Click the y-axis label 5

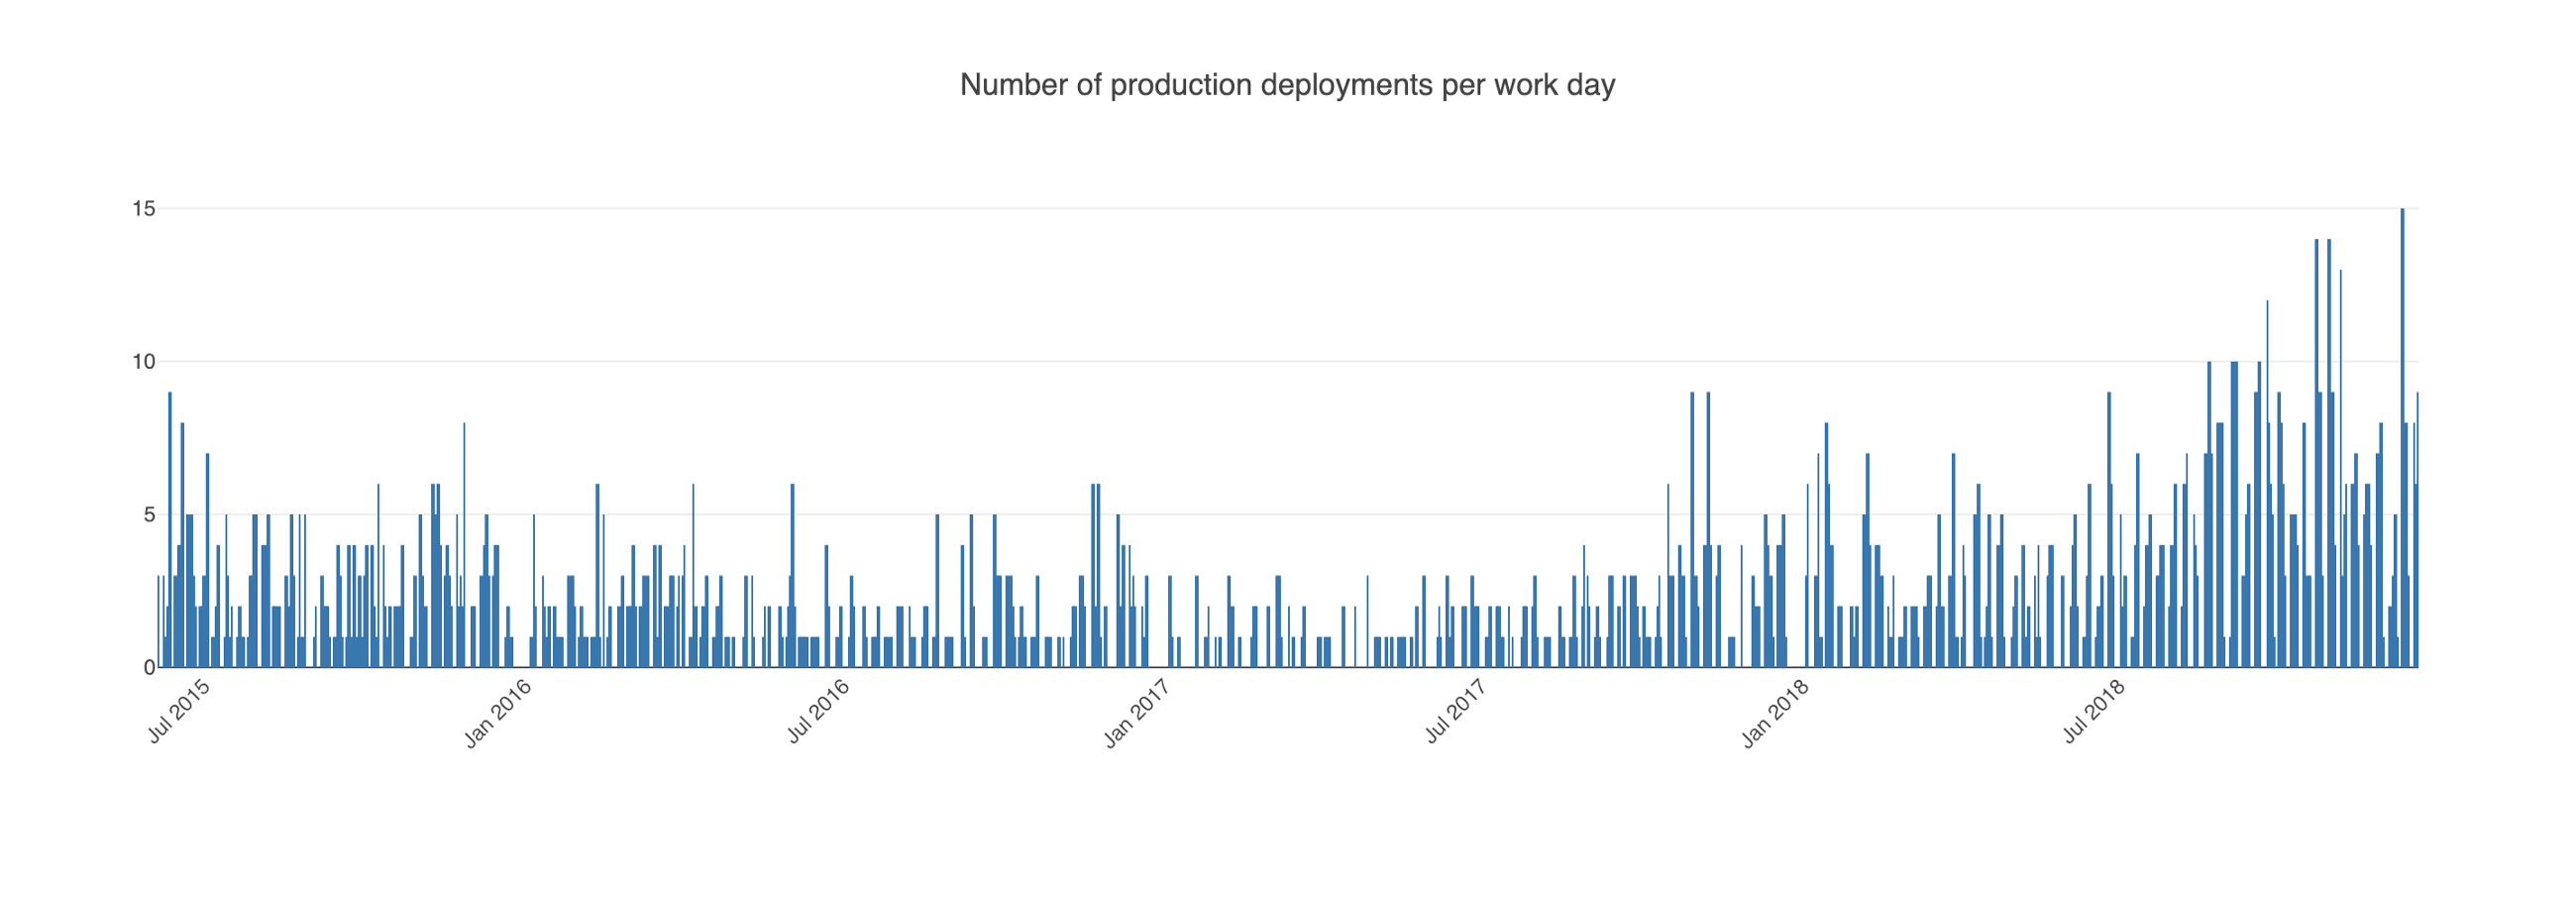[x=150, y=515]
